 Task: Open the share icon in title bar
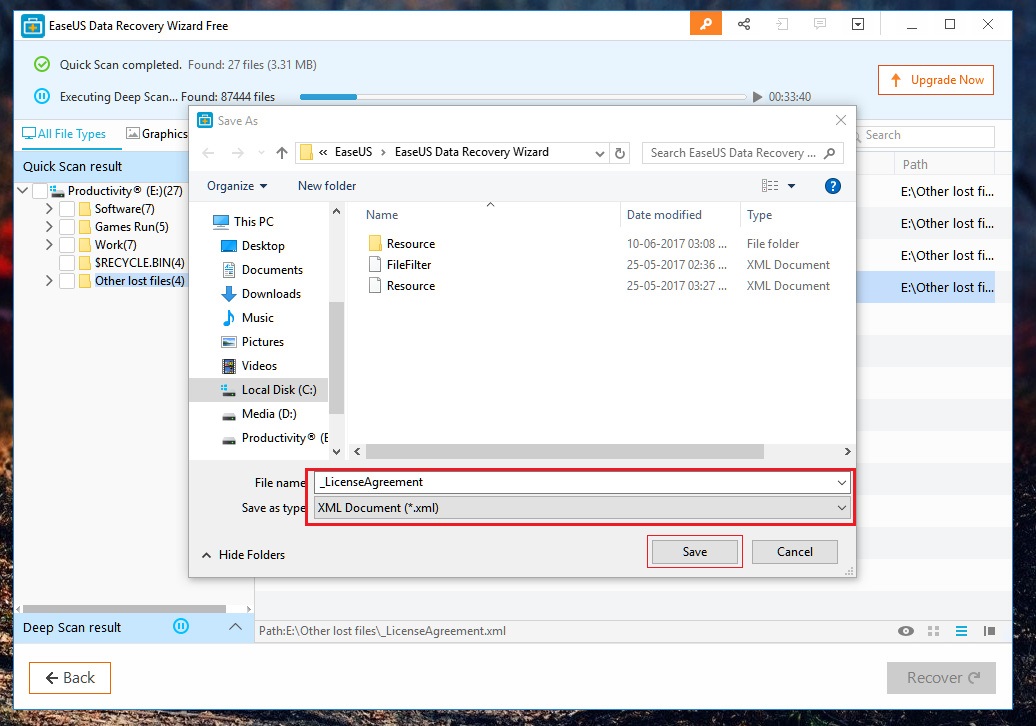pyautogui.click(x=744, y=24)
